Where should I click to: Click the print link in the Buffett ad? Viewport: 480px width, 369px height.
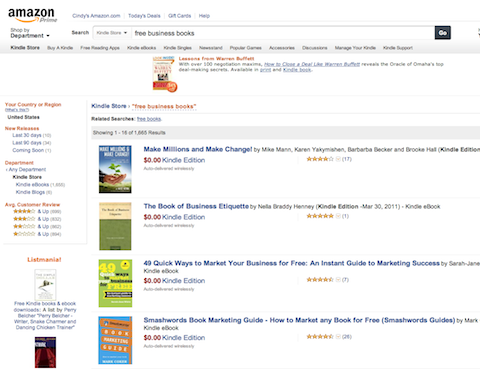(x=265, y=70)
